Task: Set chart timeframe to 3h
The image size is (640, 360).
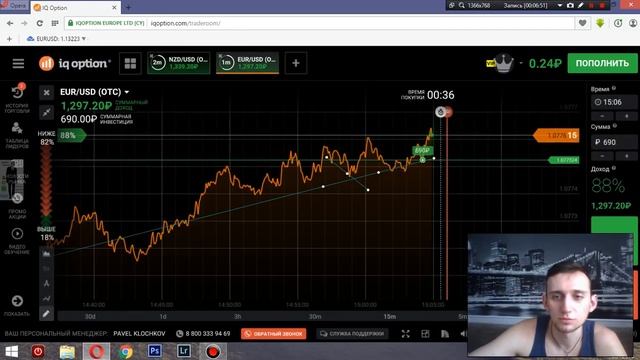Action: click(x=238, y=317)
